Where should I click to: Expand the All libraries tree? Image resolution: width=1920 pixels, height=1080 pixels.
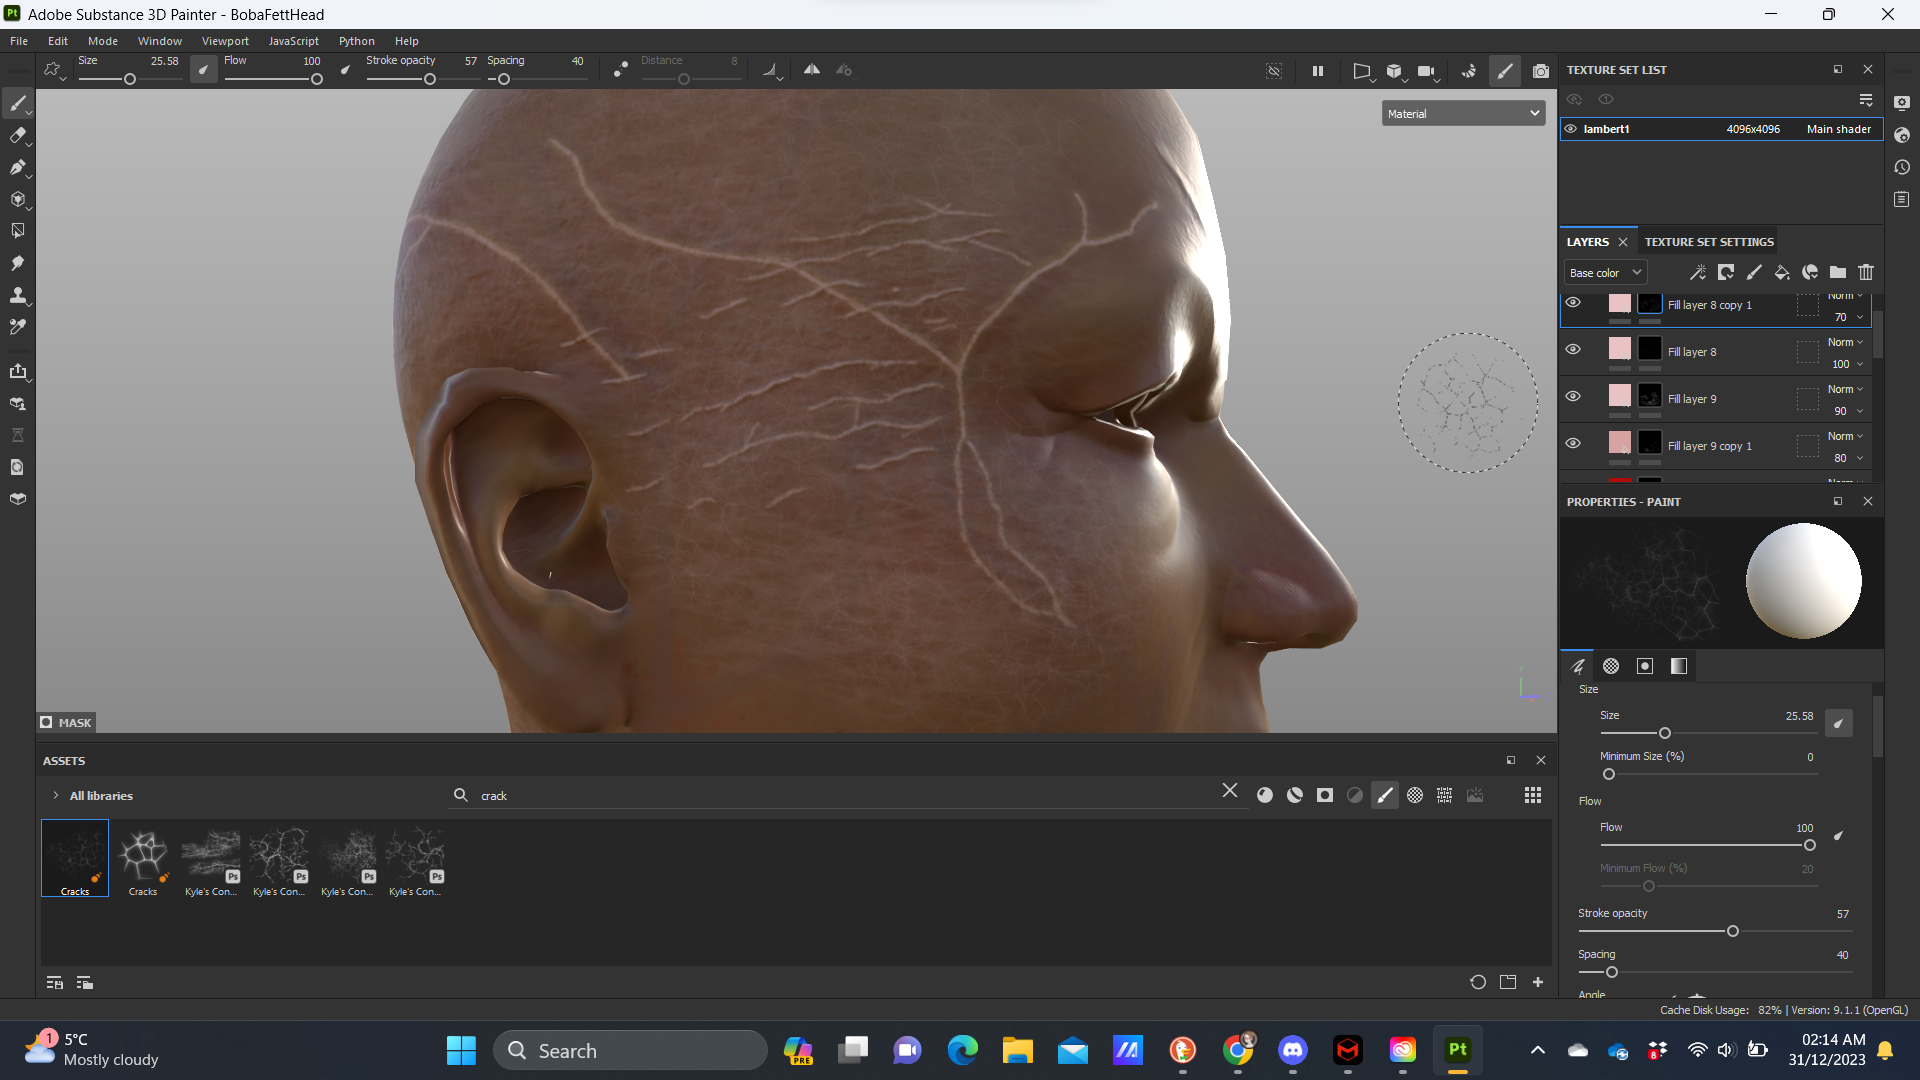coord(56,795)
